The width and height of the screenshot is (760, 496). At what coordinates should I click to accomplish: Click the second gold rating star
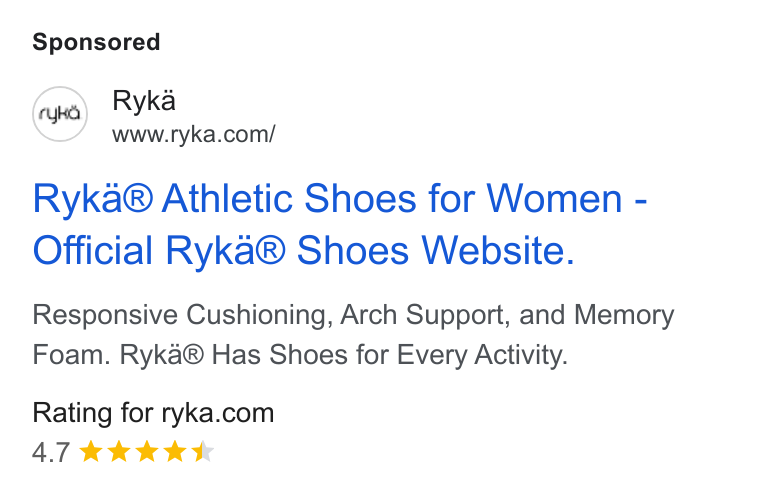click(119, 451)
